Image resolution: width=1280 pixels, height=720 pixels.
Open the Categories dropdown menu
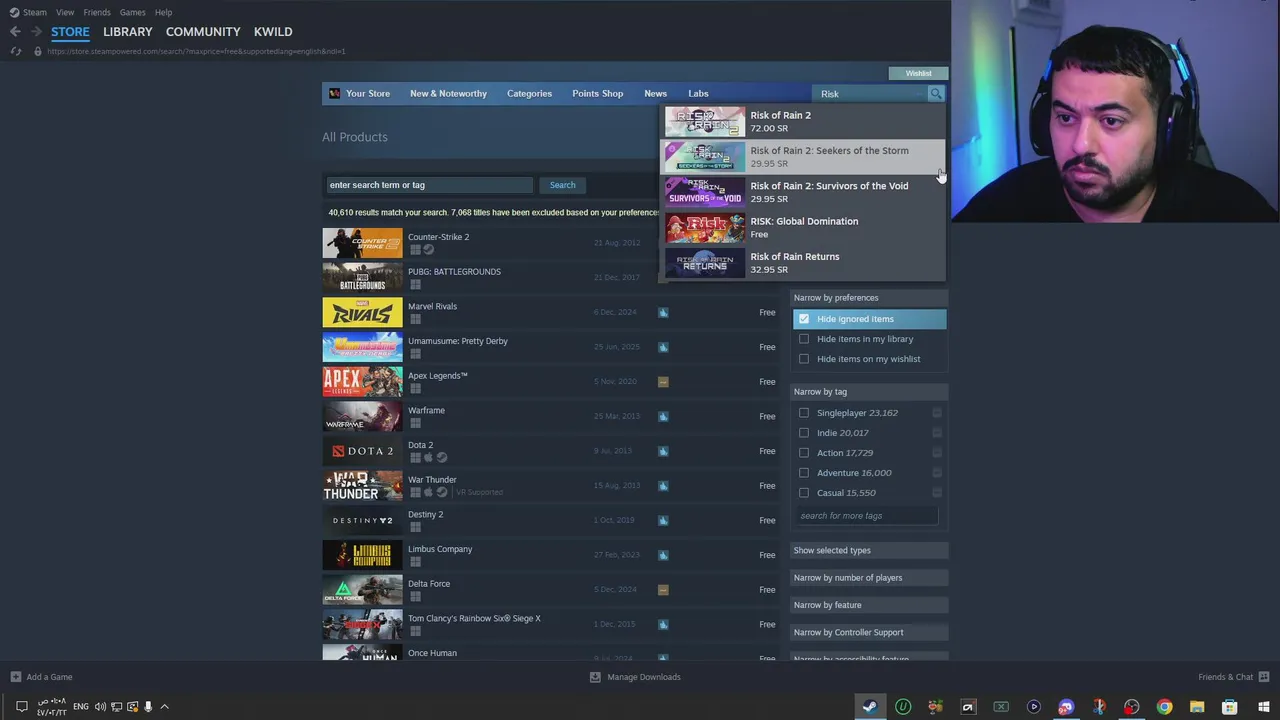pos(529,94)
